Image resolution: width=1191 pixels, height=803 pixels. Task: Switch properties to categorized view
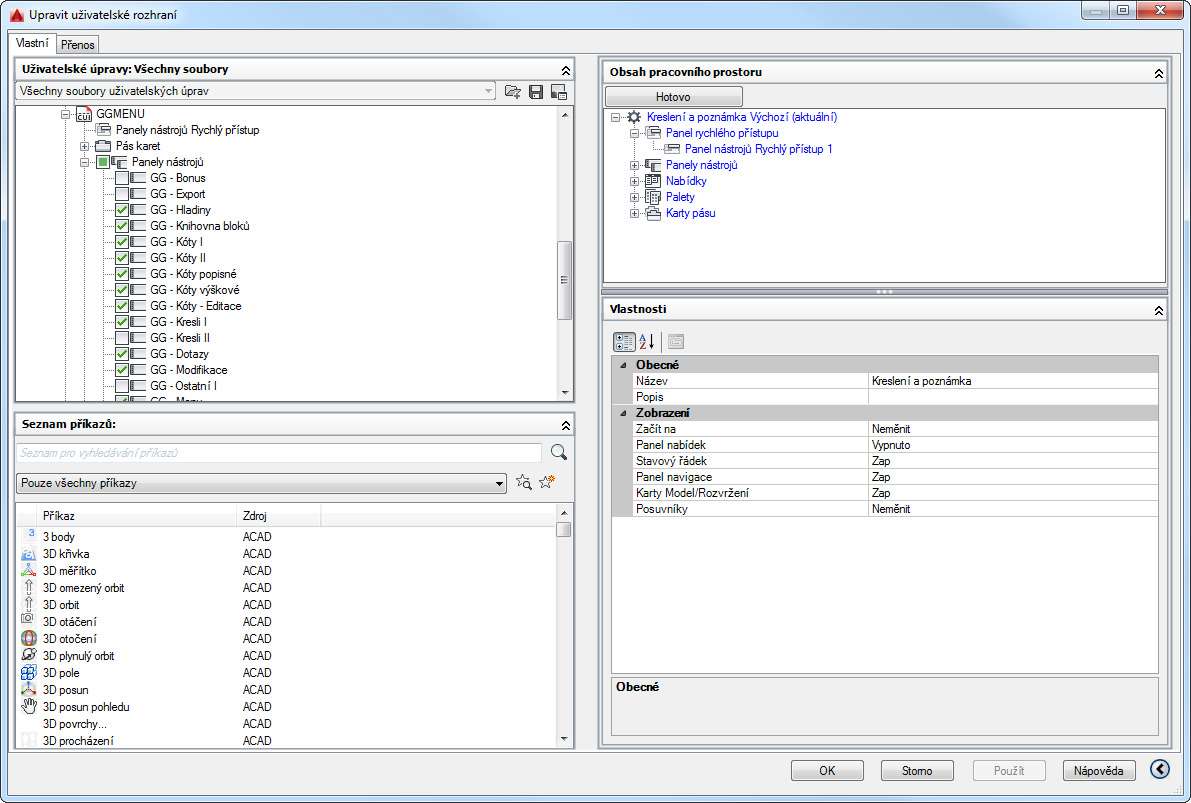pyautogui.click(x=624, y=342)
